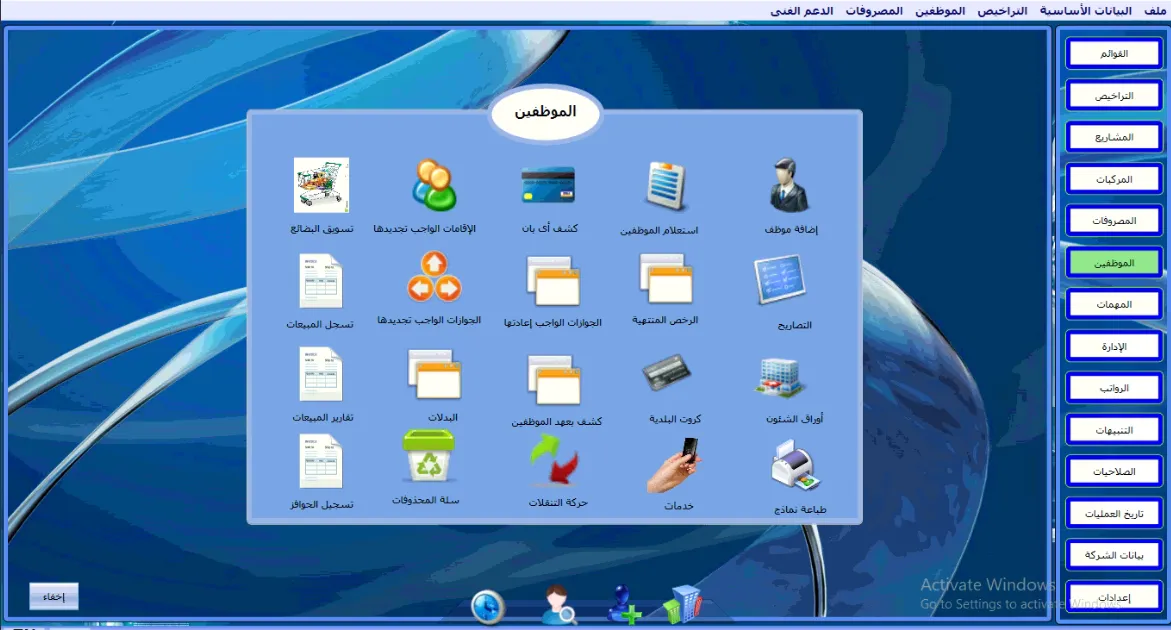Open الإقامات الواجب تجديدها icon

(x=433, y=185)
